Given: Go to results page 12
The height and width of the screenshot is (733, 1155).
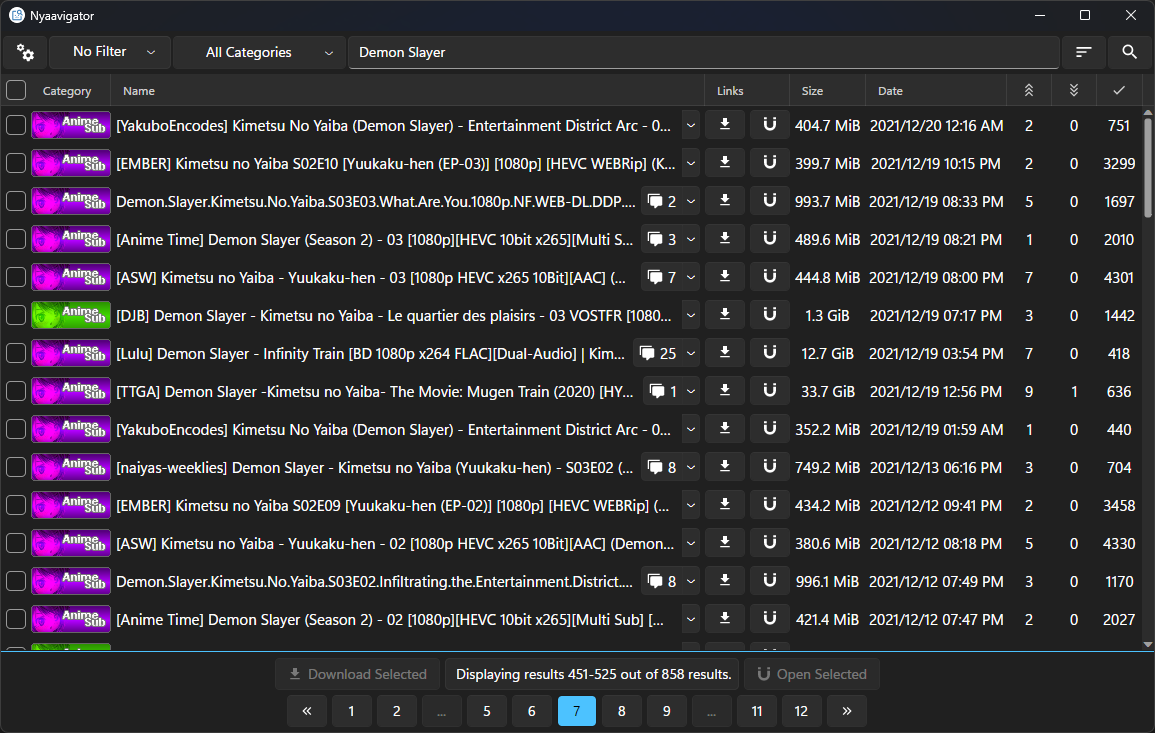Looking at the screenshot, I should (x=801, y=711).
